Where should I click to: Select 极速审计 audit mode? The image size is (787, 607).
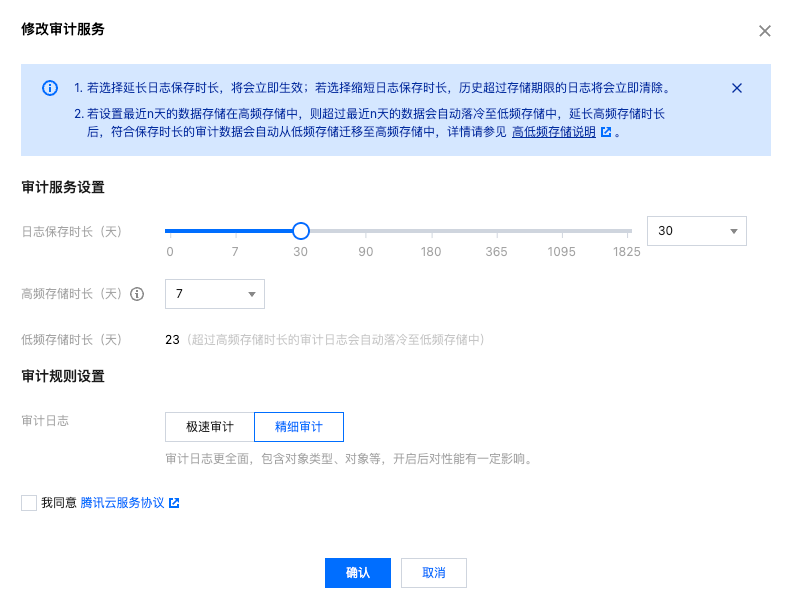point(210,427)
